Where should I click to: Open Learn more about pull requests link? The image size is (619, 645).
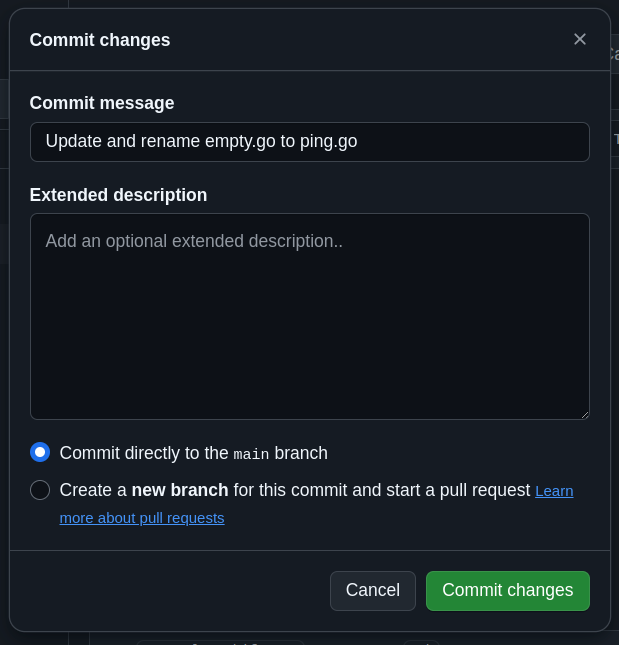tap(554, 491)
